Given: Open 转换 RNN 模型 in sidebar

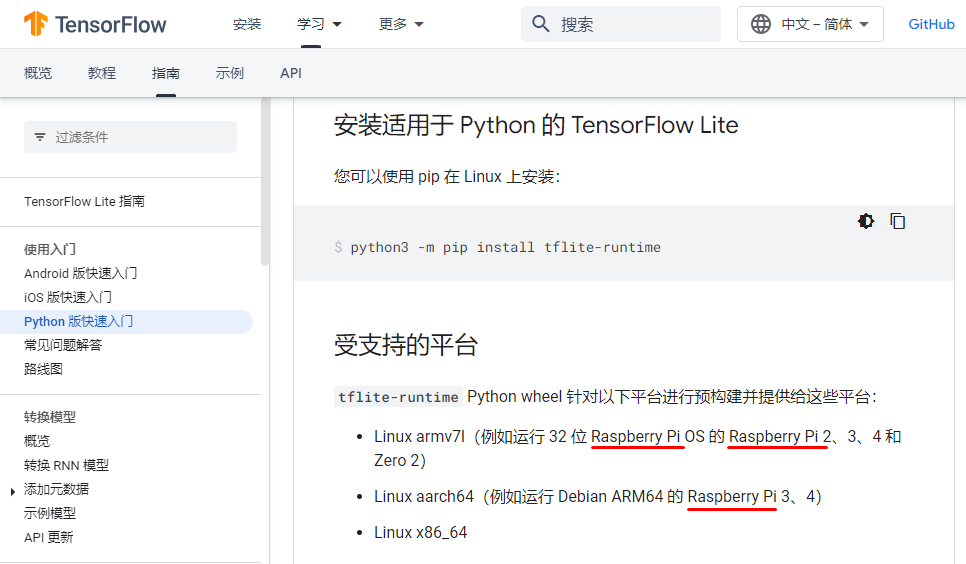Looking at the screenshot, I should 66,465.
